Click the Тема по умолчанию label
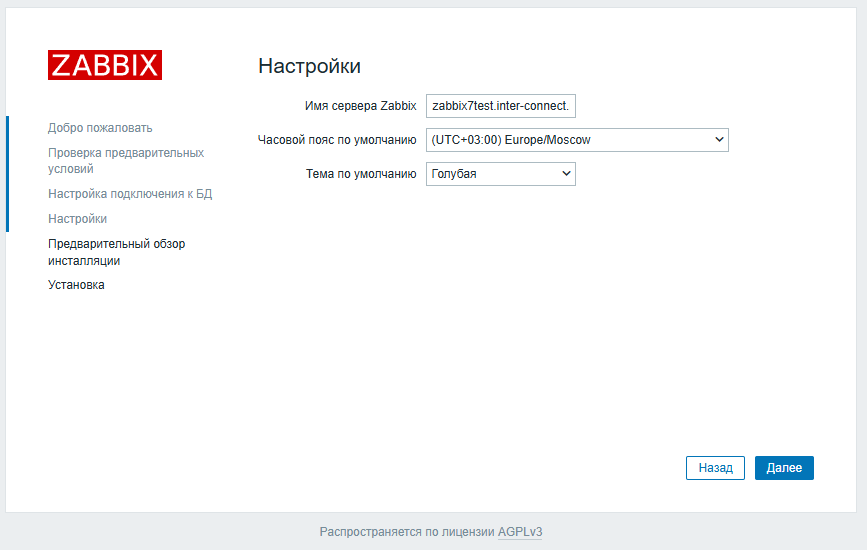 click(361, 174)
